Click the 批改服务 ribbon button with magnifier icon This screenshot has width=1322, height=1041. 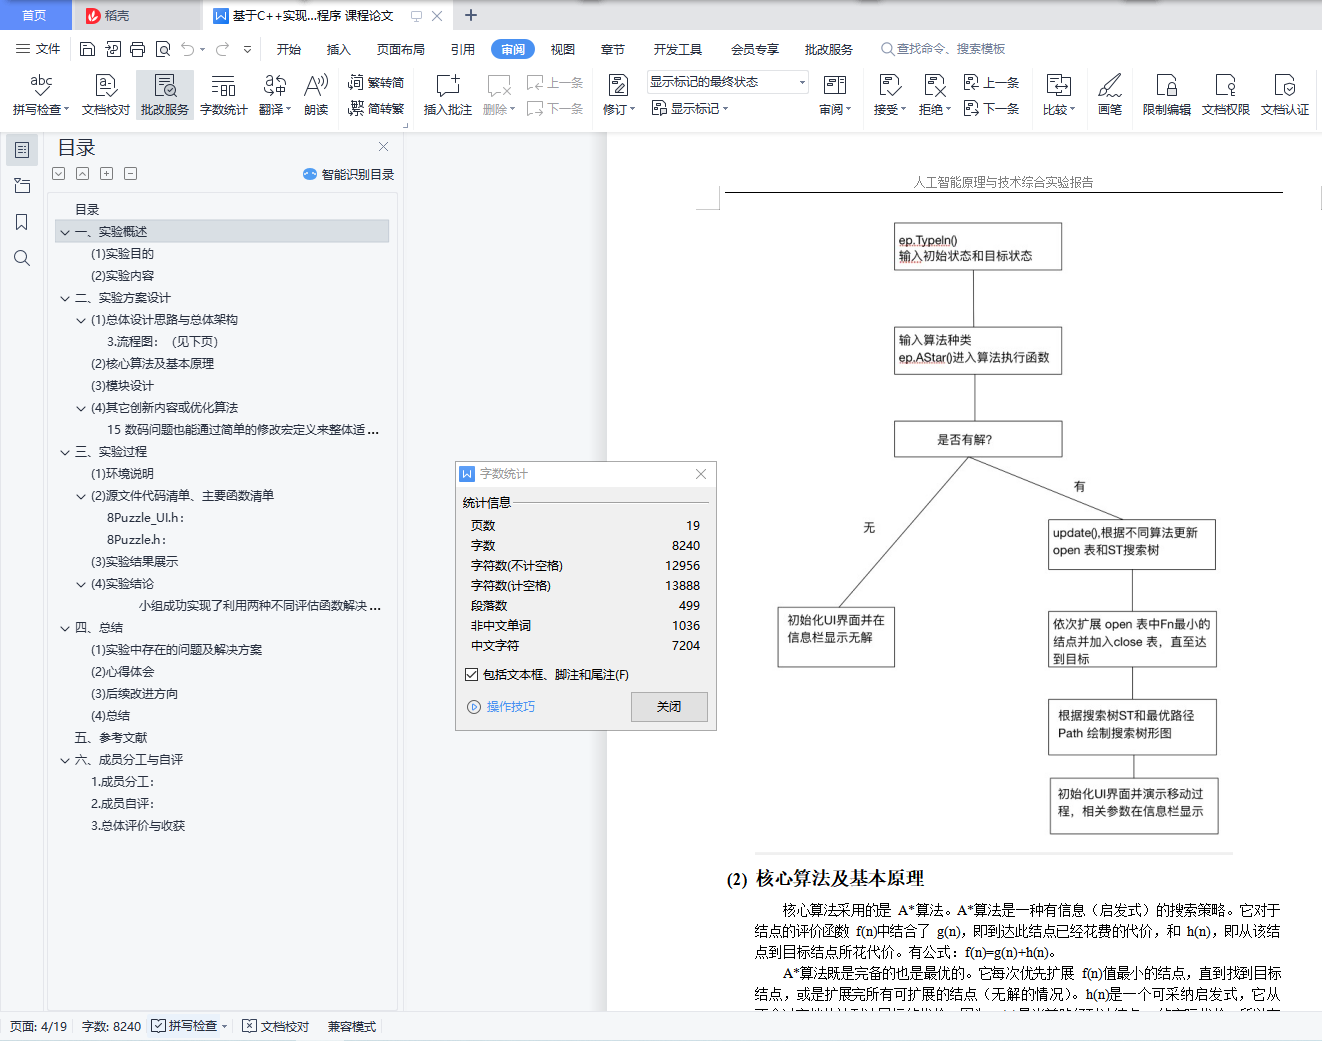tap(165, 95)
